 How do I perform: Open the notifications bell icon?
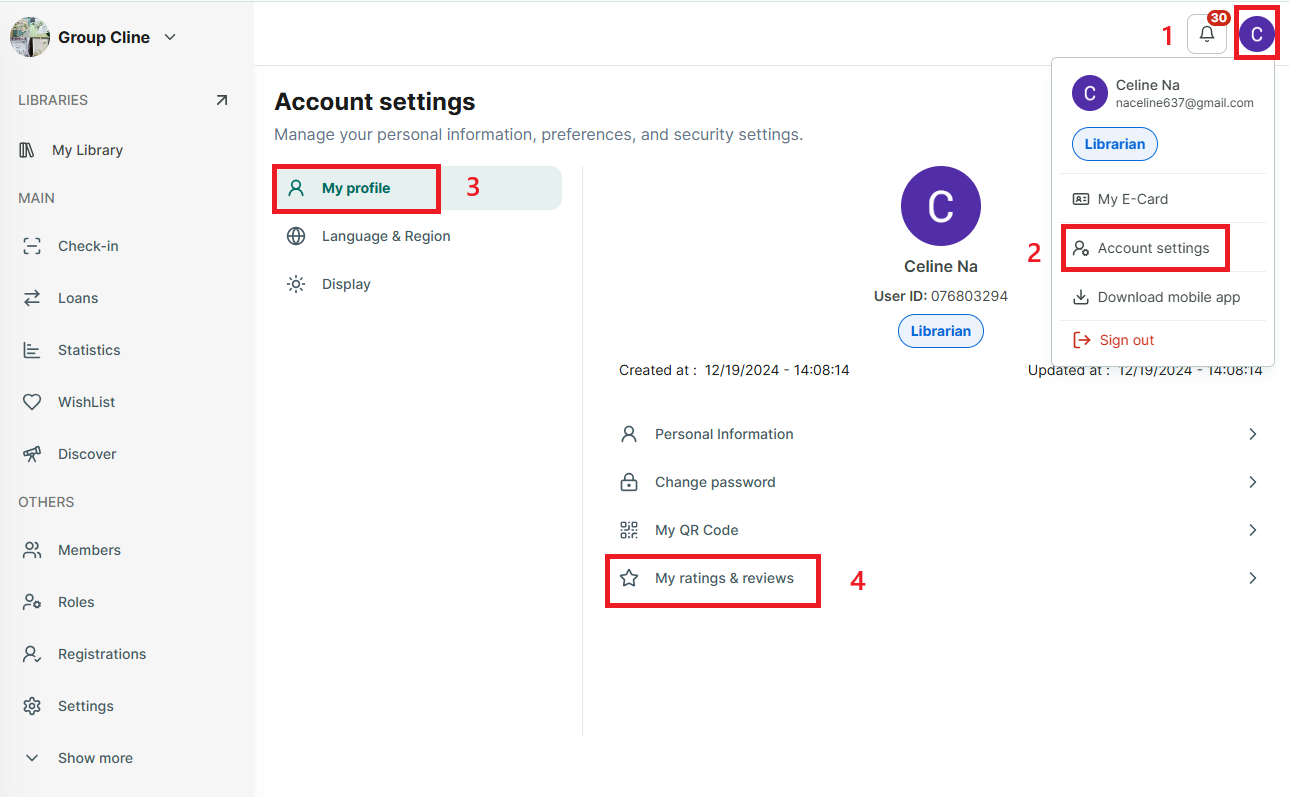tap(1207, 34)
